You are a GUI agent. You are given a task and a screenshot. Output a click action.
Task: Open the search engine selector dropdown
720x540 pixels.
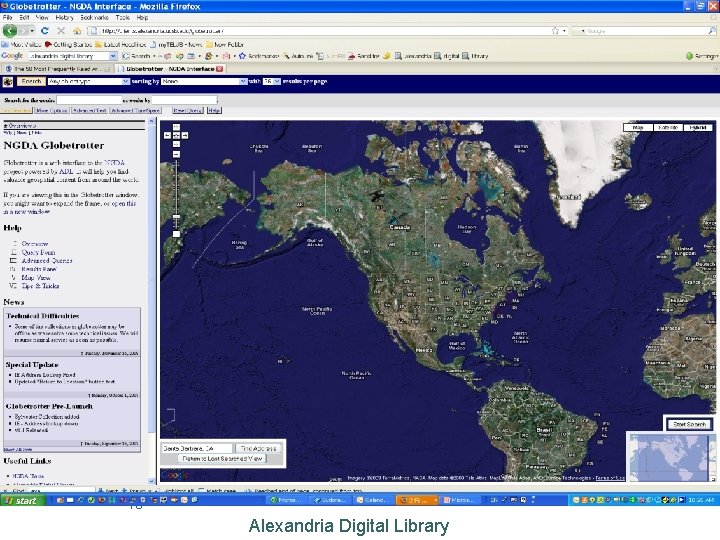click(x=582, y=31)
